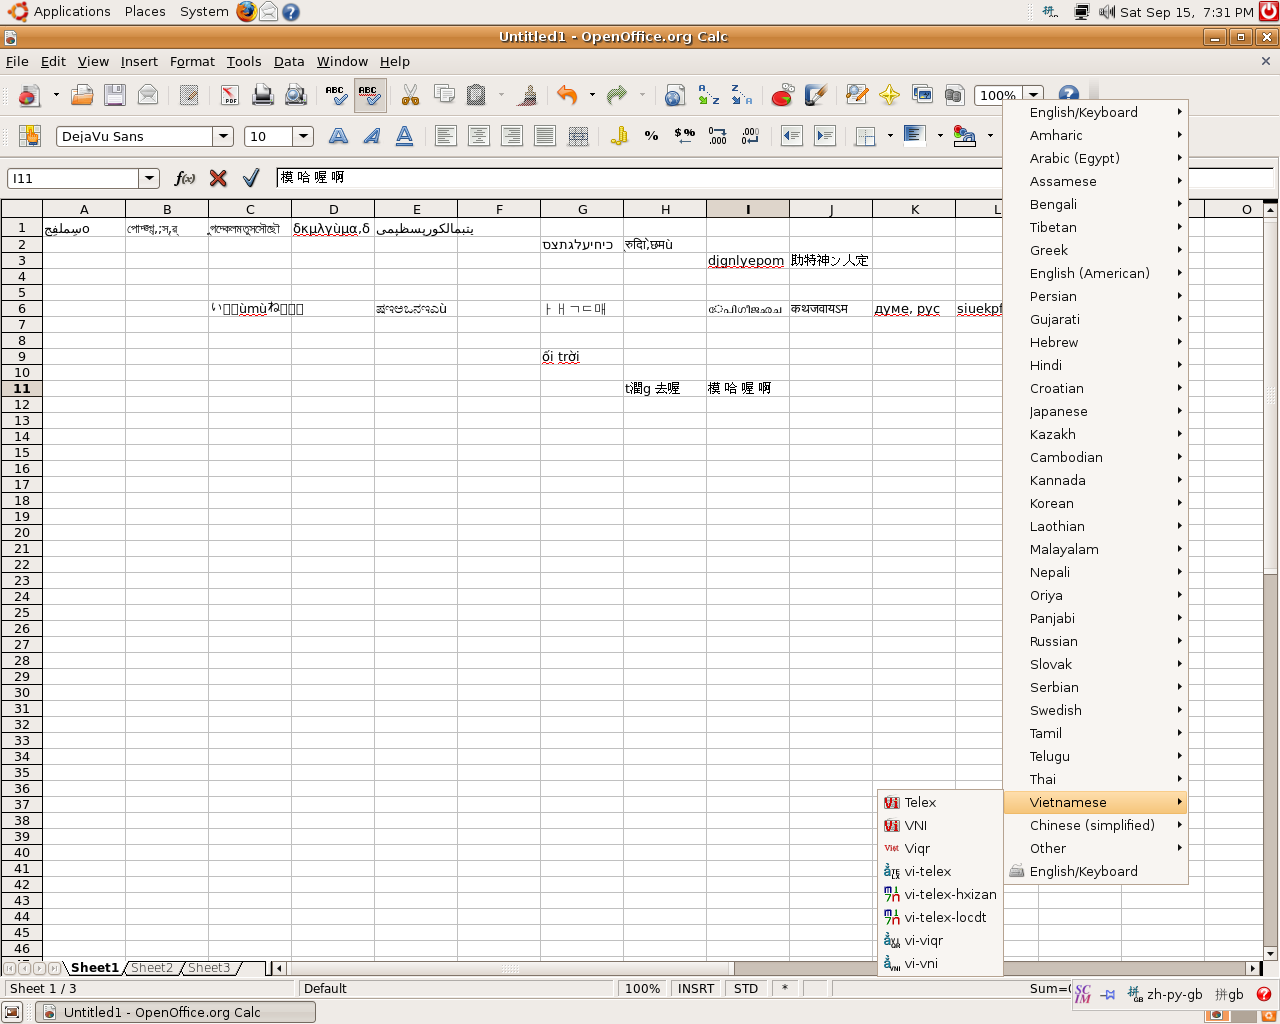Open the Chinese (simplified) submenu
This screenshot has height=1024, width=1280.
click(x=1092, y=826)
